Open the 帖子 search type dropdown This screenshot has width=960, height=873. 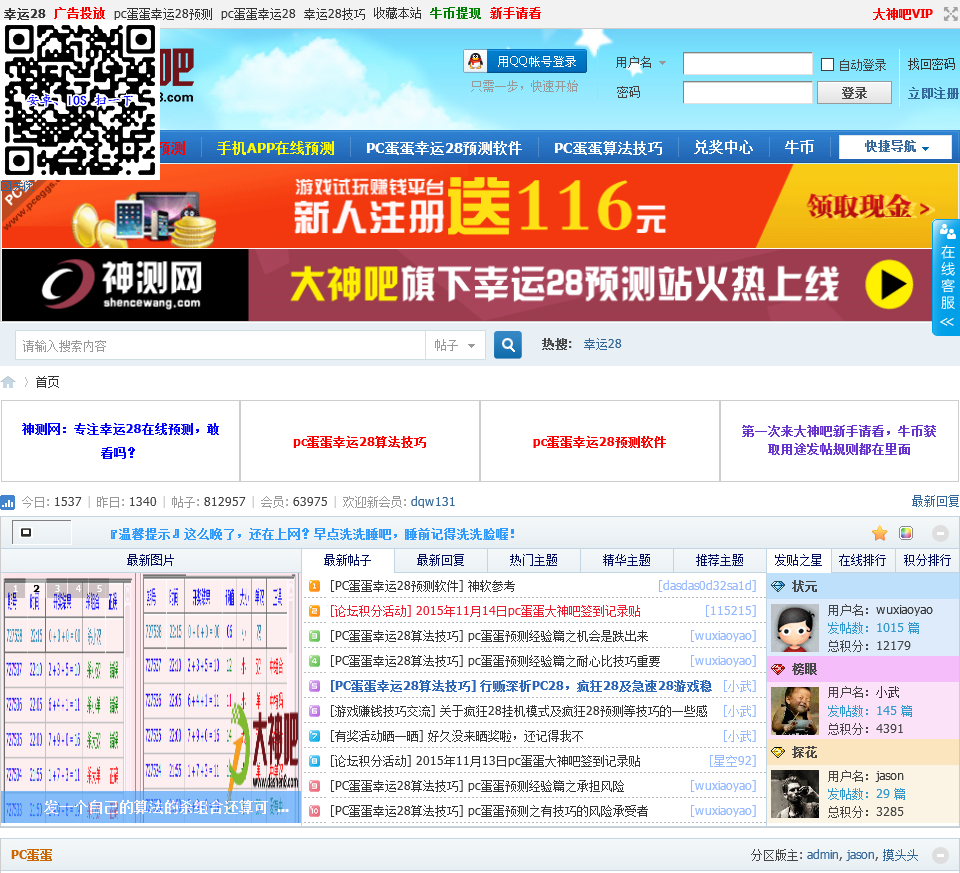[455, 345]
